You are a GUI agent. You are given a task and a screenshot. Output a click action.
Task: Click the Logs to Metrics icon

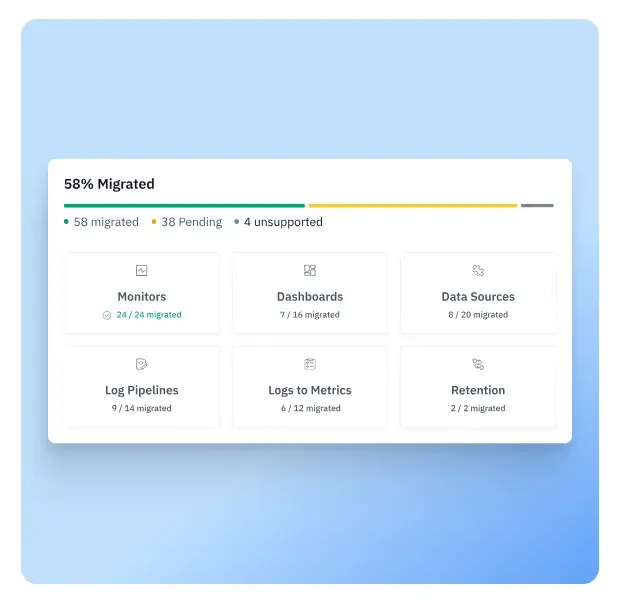tap(310, 364)
